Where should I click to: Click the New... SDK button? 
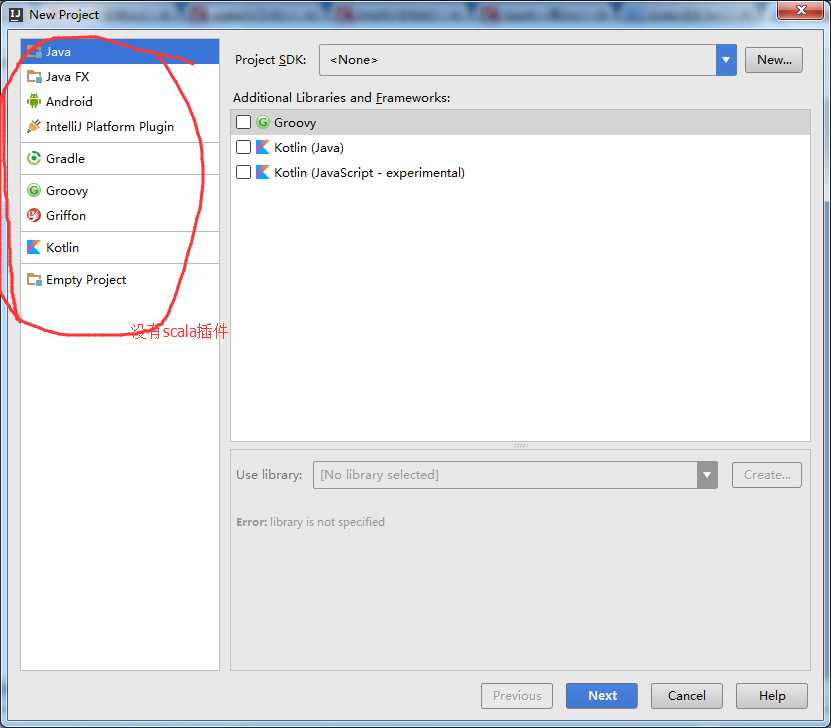774,60
